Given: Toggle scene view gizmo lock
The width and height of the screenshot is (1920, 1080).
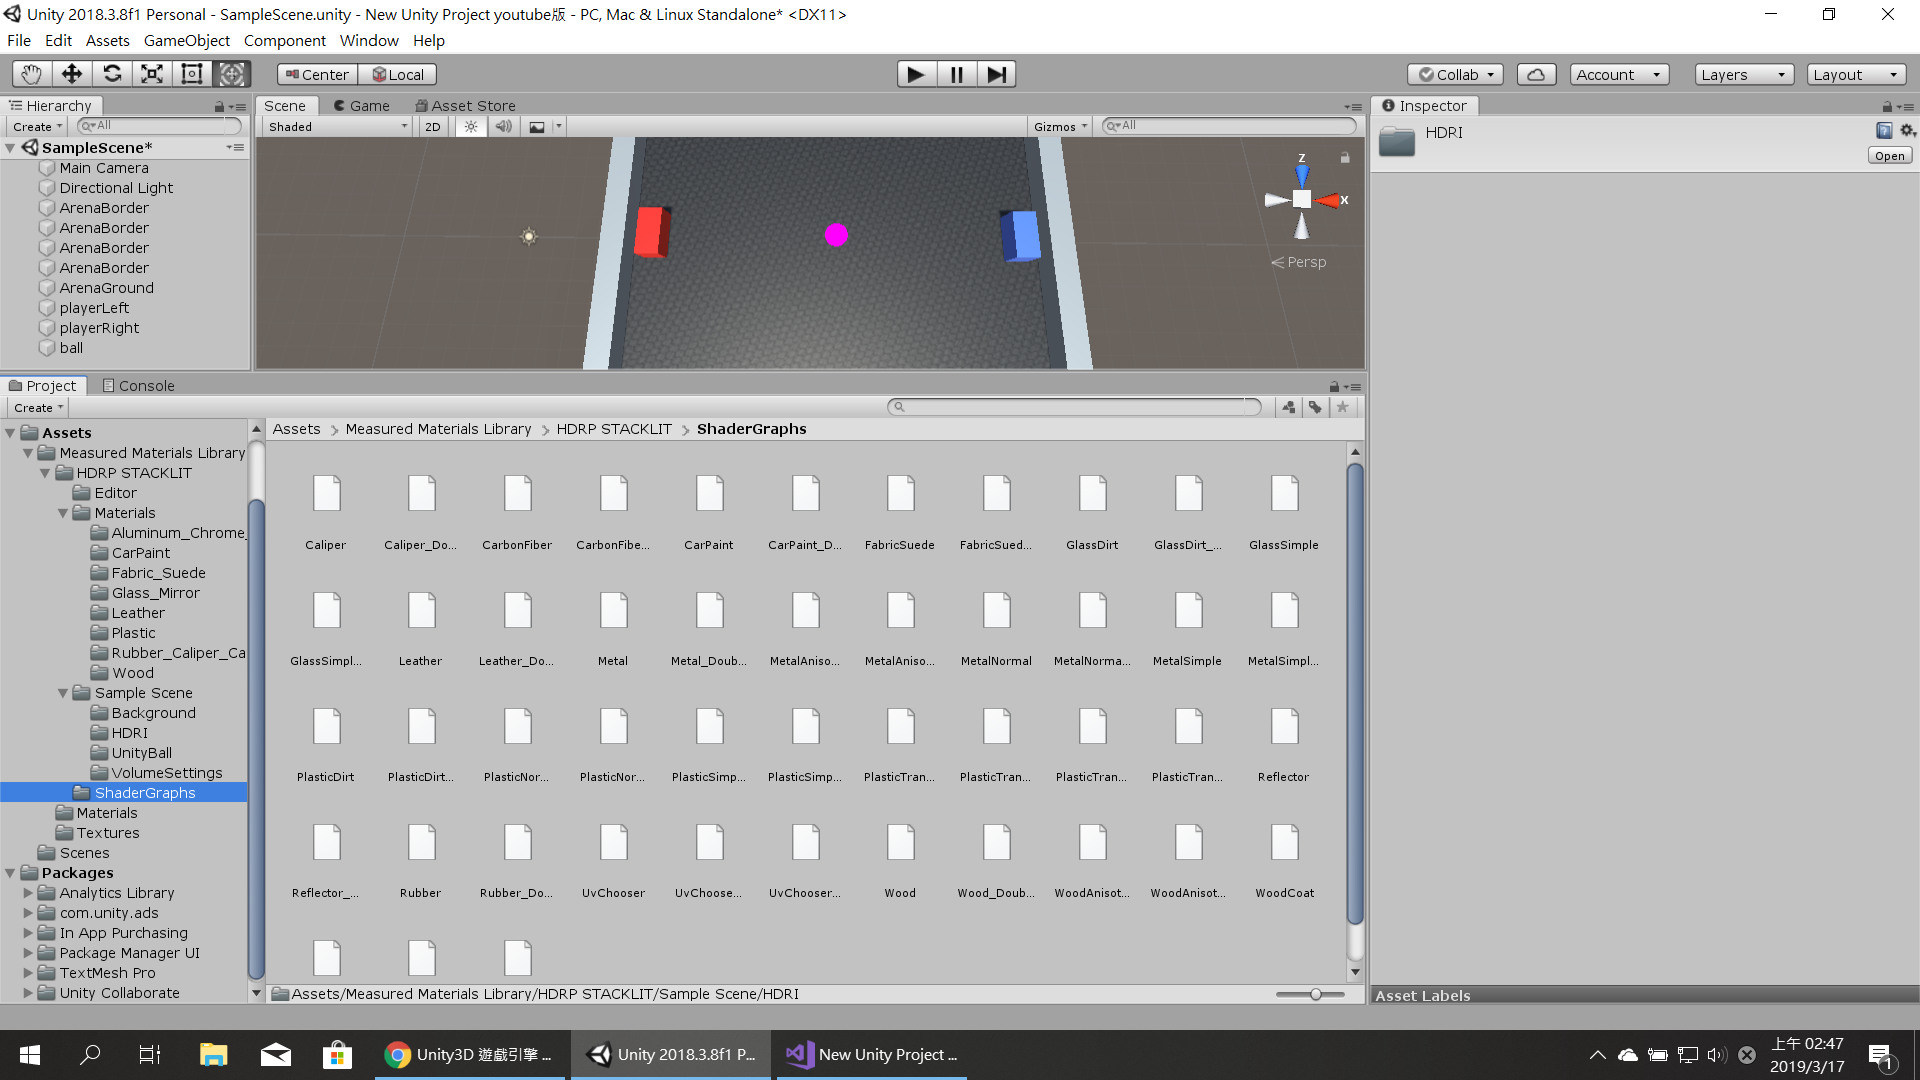Looking at the screenshot, I should (x=1345, y=158).
